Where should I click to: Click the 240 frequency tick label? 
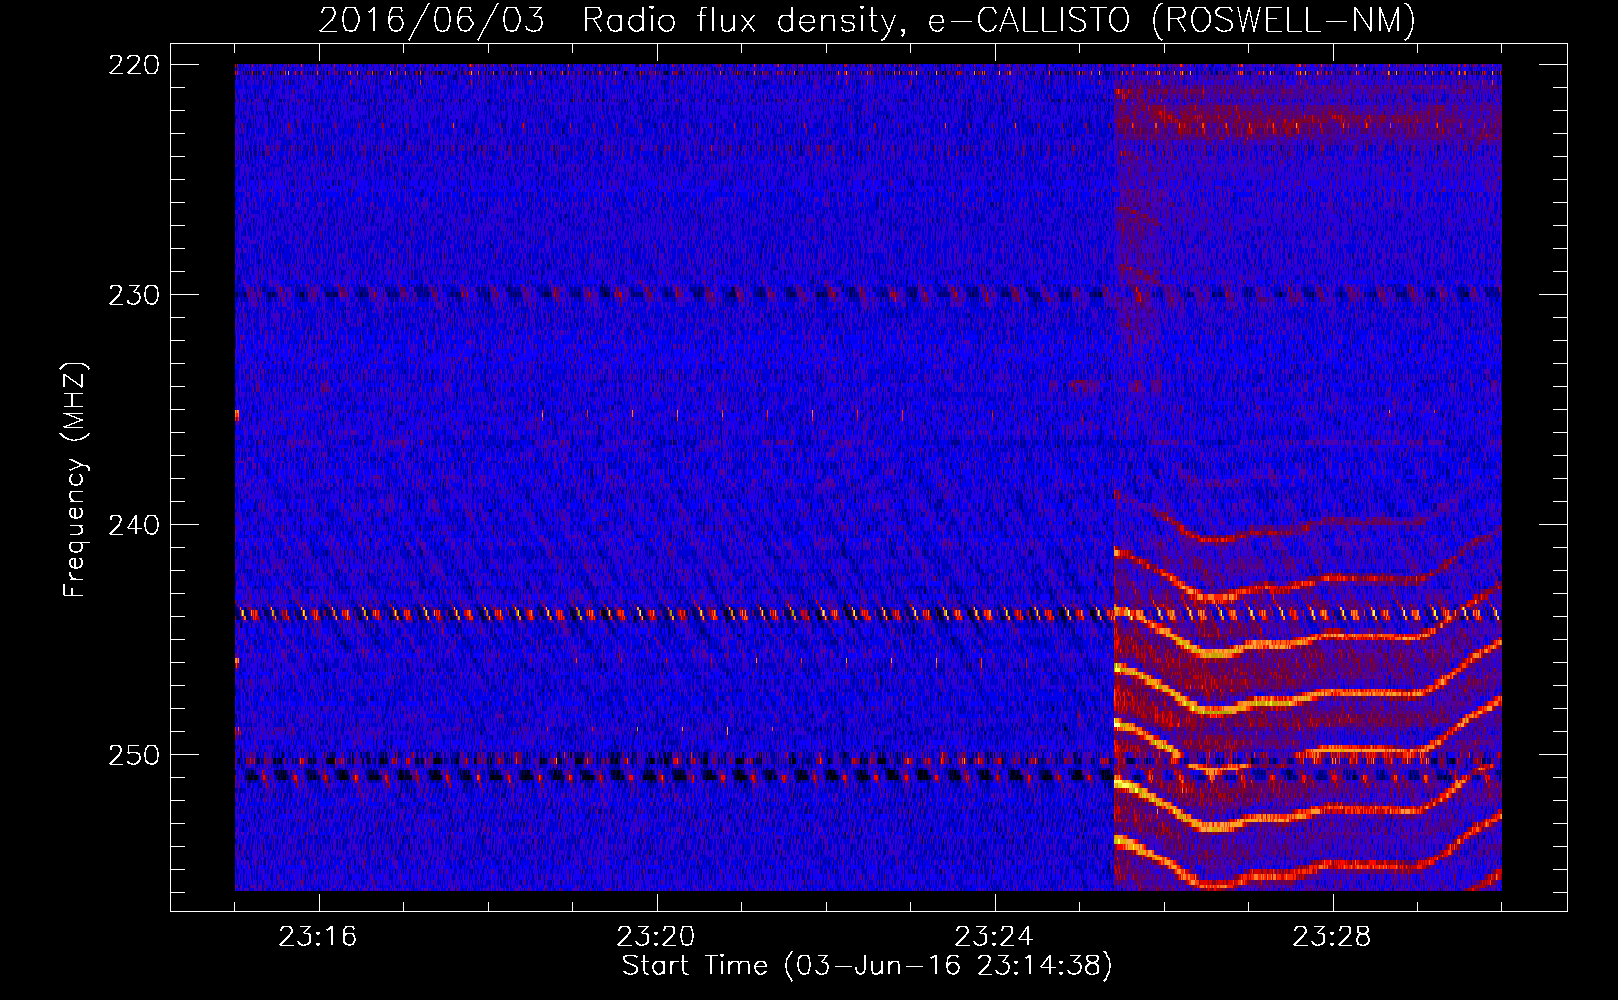[x=133, y=525]
